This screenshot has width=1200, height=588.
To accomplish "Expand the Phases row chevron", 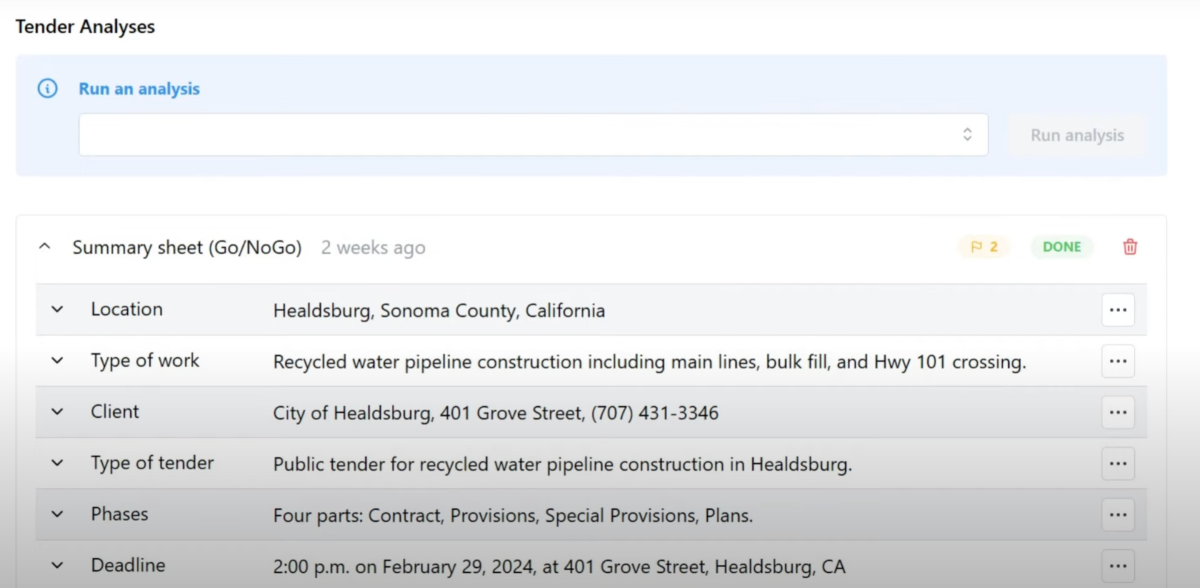I will (x=57, y=515).
